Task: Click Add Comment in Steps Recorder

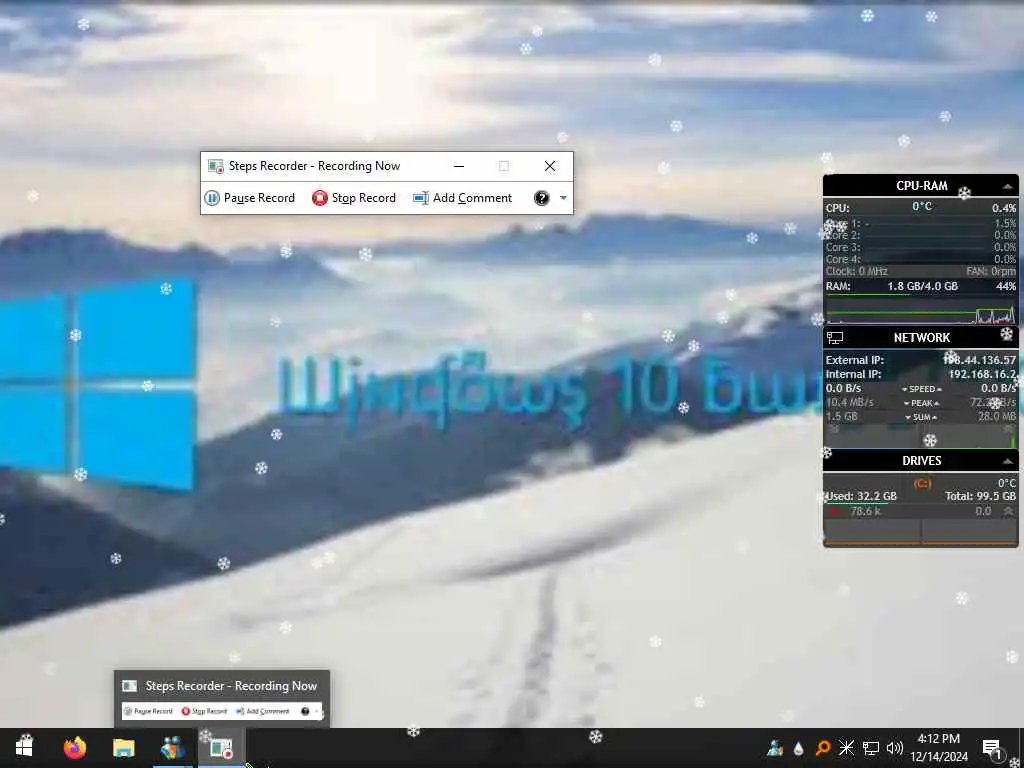Action: (x=463, y=198)
